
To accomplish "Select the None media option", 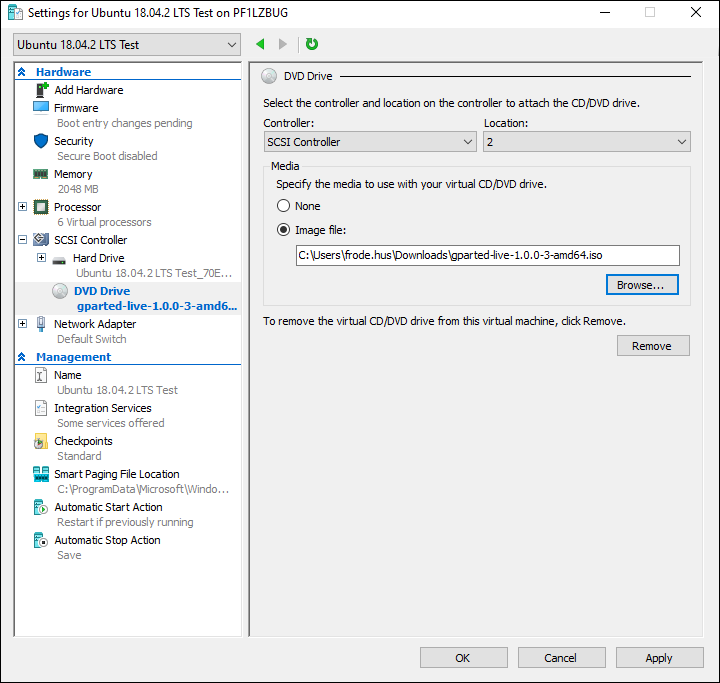I will coord(283,205).
